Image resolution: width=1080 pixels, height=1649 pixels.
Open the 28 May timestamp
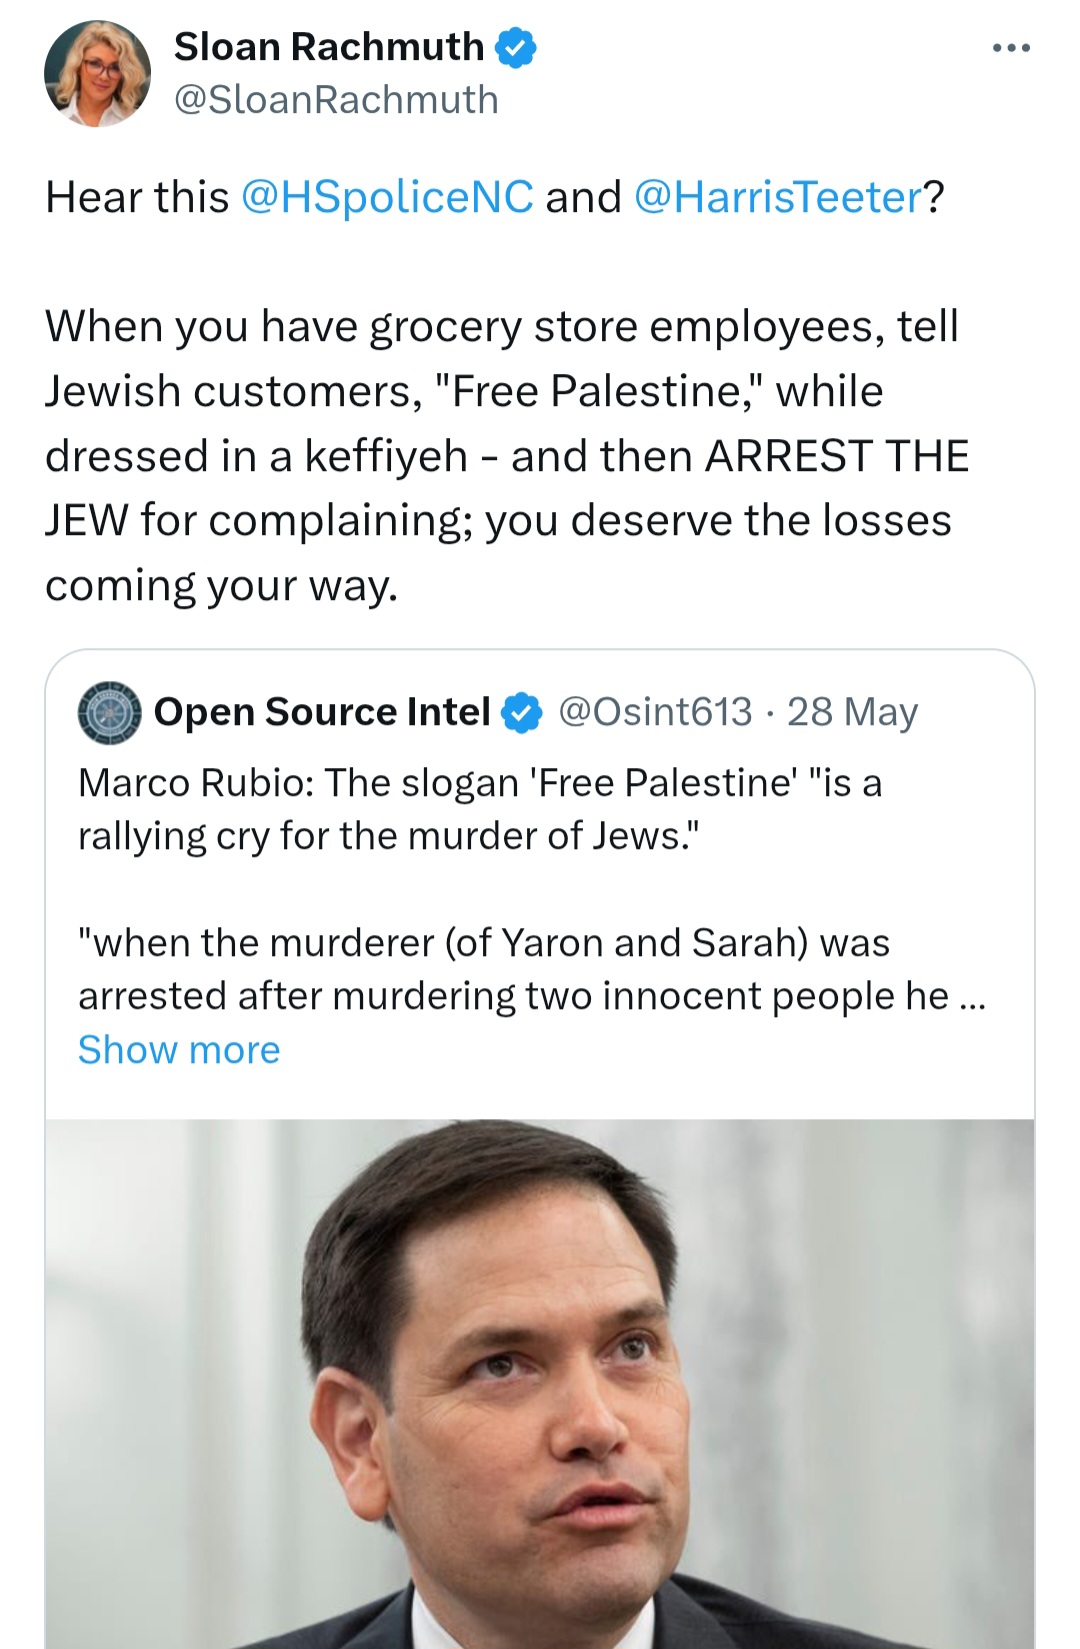tap(852, 712)
